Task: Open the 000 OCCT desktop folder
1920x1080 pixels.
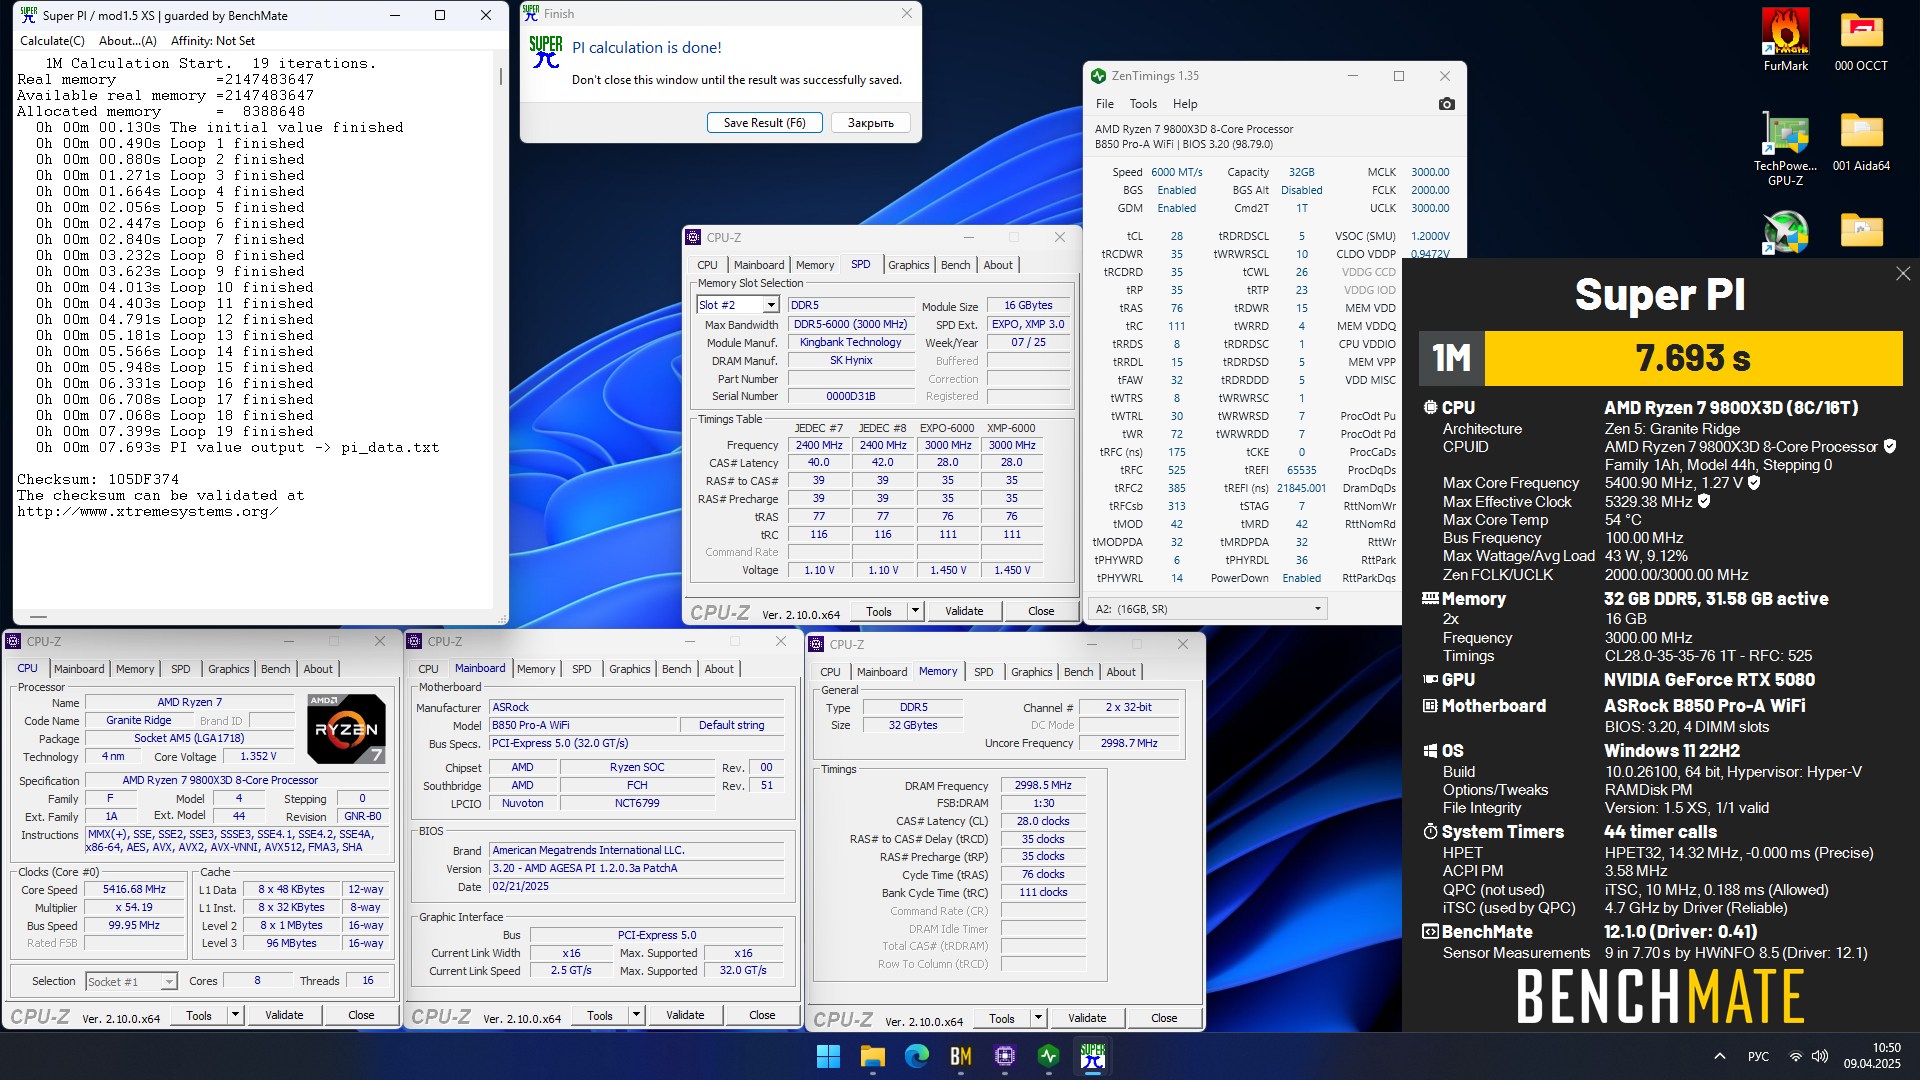Action: click(x=1861, y=40)
